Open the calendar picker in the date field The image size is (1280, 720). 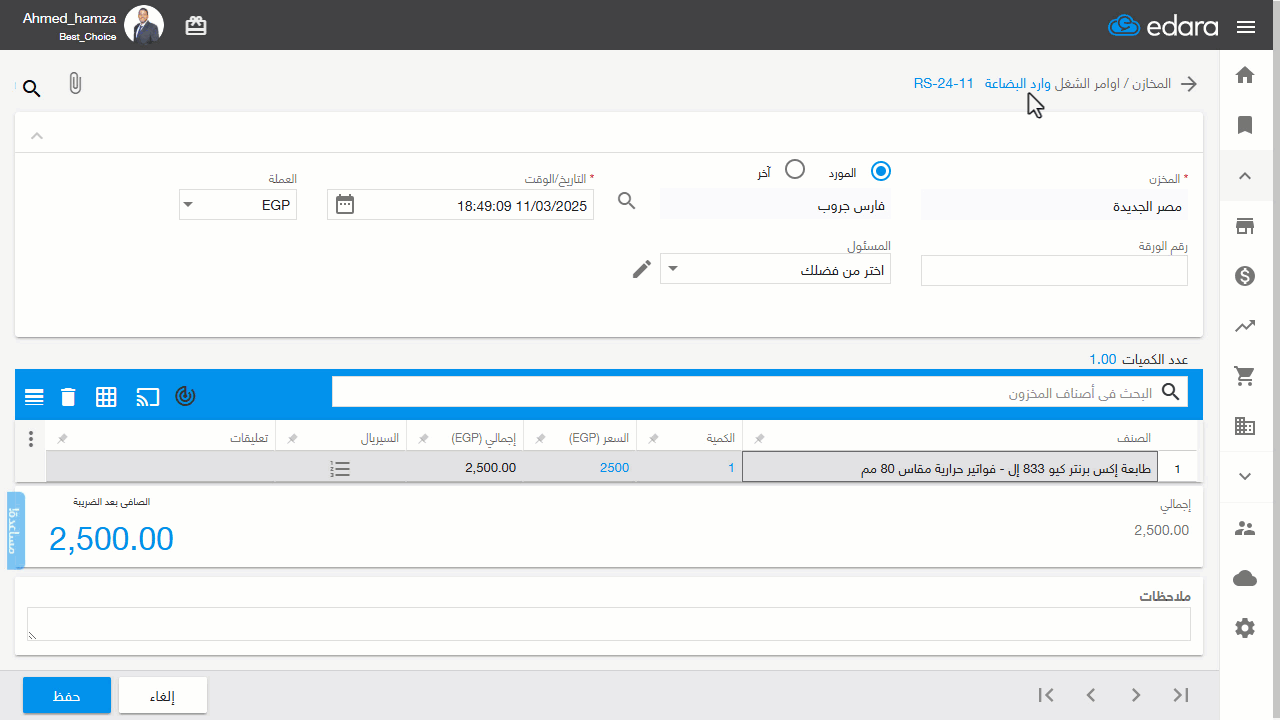pyautogui.click(x=345, y=204)
